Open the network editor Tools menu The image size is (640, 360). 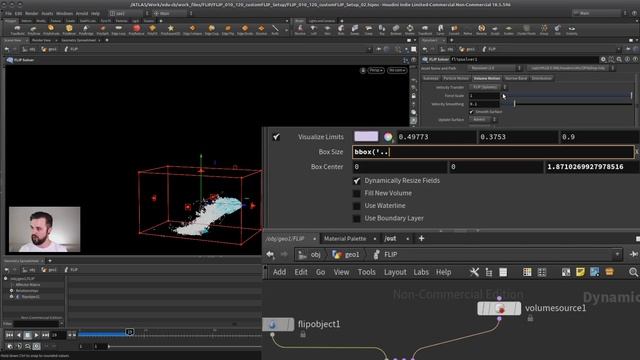click(x=367, y=272)
